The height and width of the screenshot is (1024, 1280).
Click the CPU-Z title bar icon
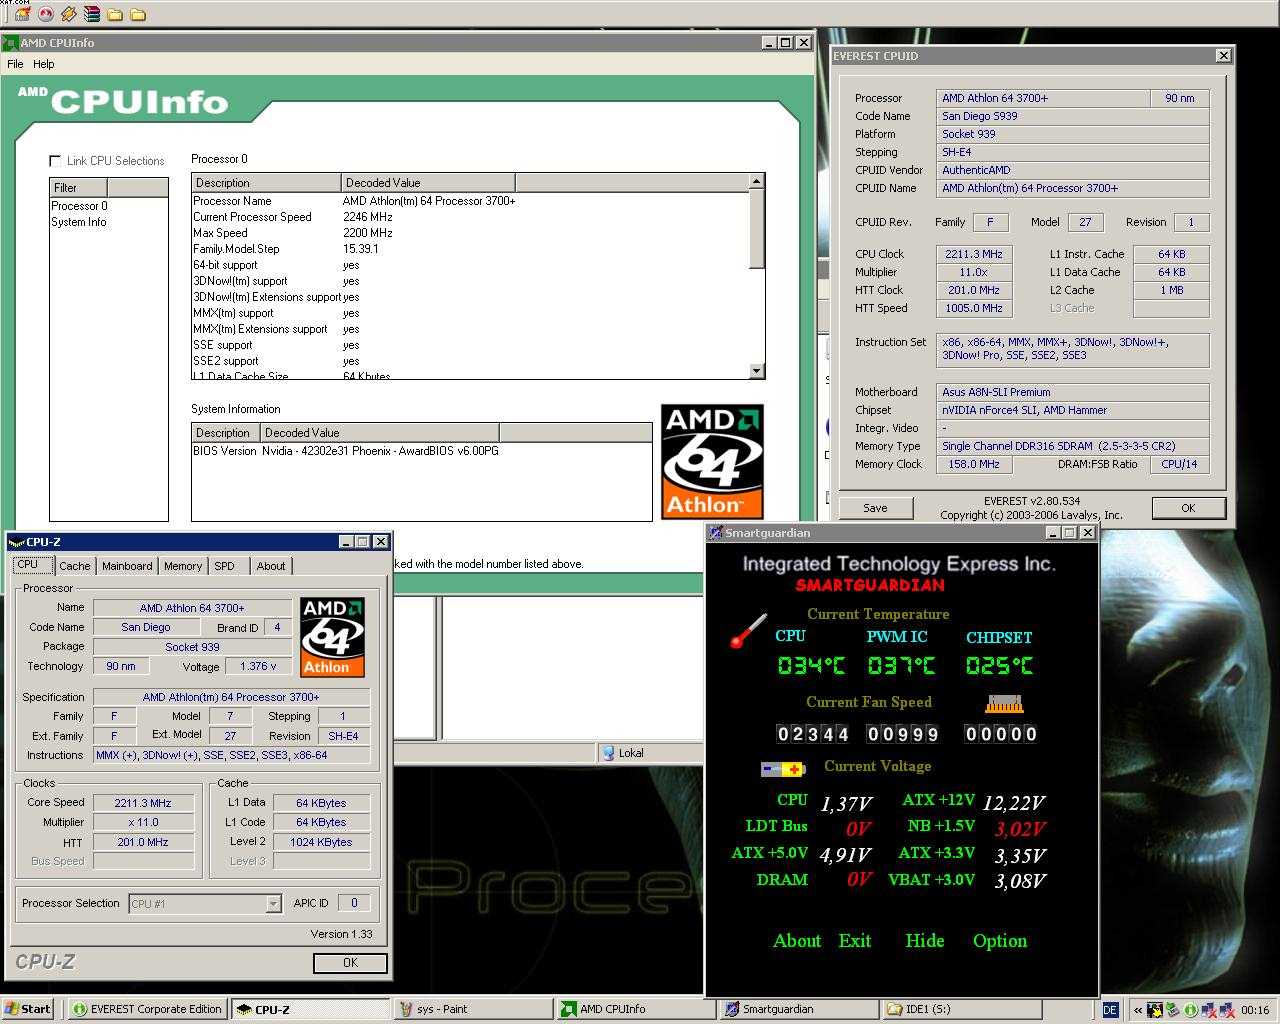point(17,542)
